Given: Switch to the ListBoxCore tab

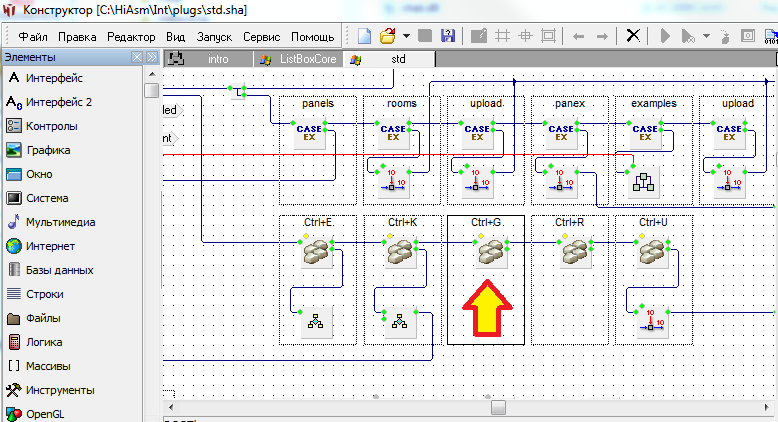Looking at the screenshot, I should (x=298, y=59).
